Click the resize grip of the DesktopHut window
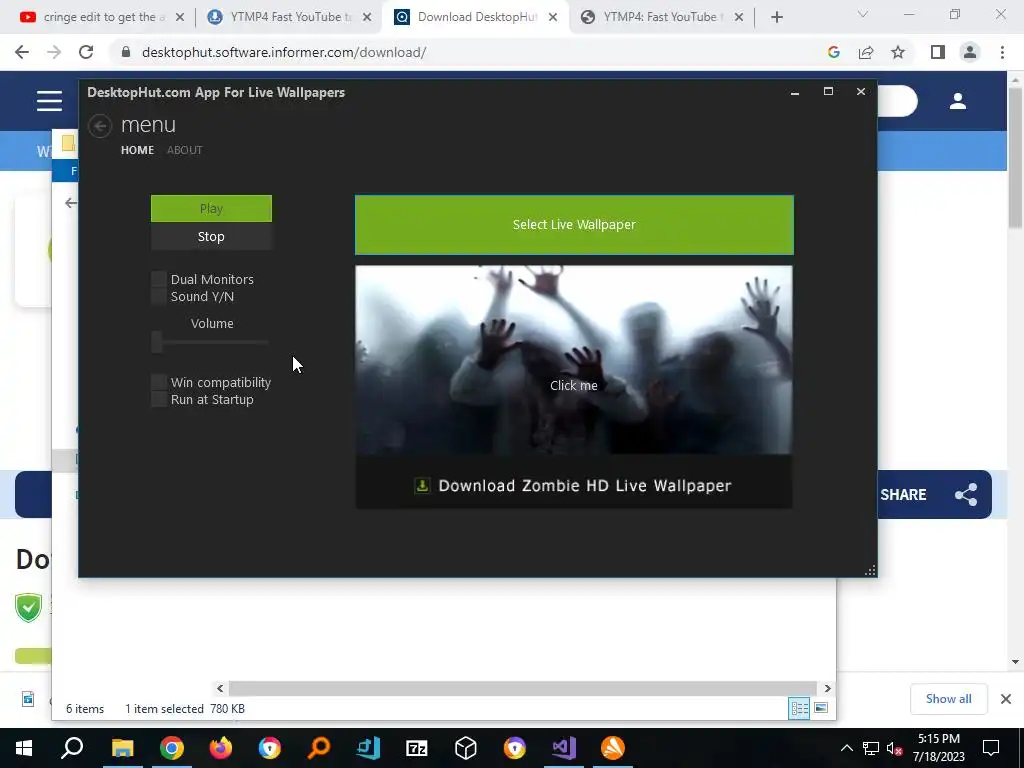The height and width of the screenshot is (768, 1024). tap(870, 570)
